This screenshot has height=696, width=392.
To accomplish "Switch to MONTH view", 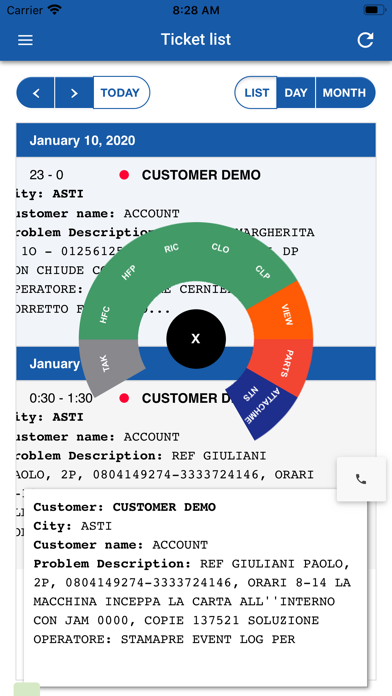I will (x=345, y=93).
